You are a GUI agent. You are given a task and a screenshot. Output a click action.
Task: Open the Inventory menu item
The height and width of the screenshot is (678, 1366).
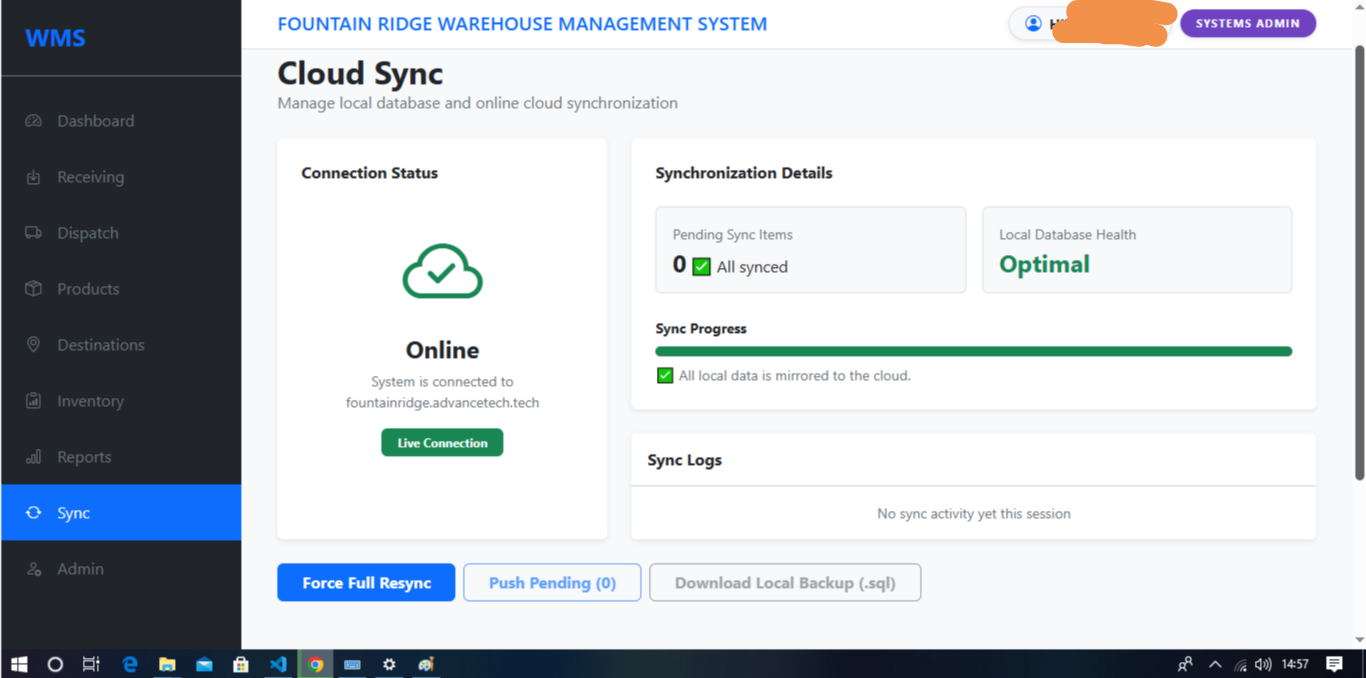coord(121,401)
